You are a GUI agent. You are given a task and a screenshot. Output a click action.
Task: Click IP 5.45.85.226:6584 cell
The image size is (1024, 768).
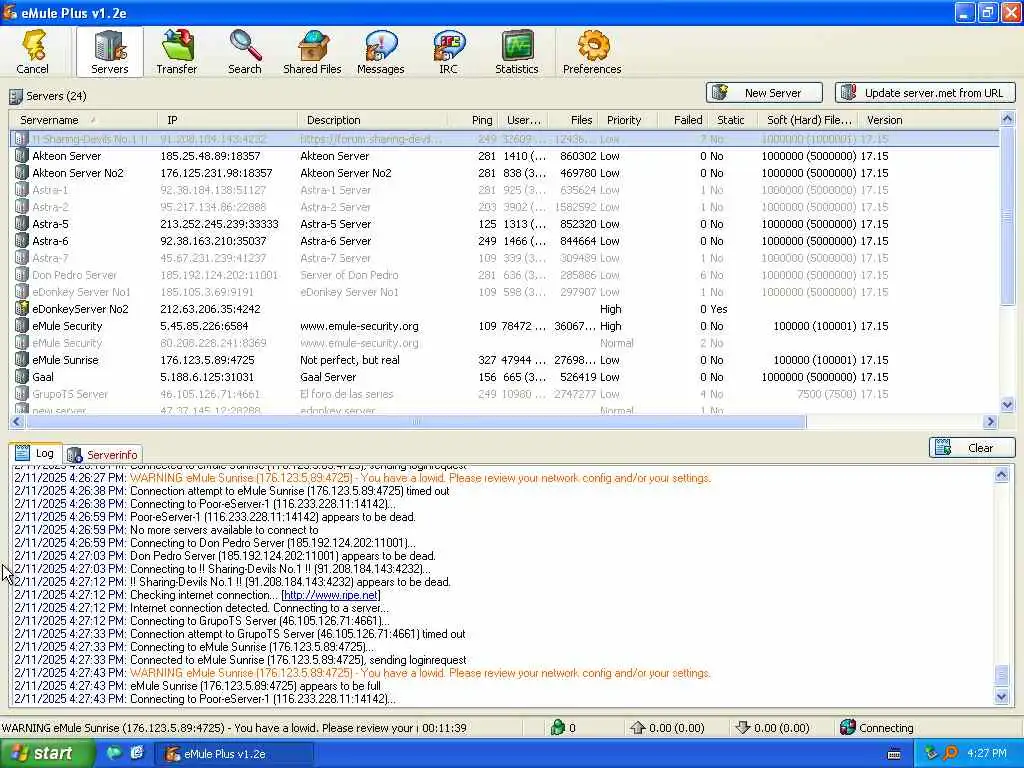(x=204, y=326)
